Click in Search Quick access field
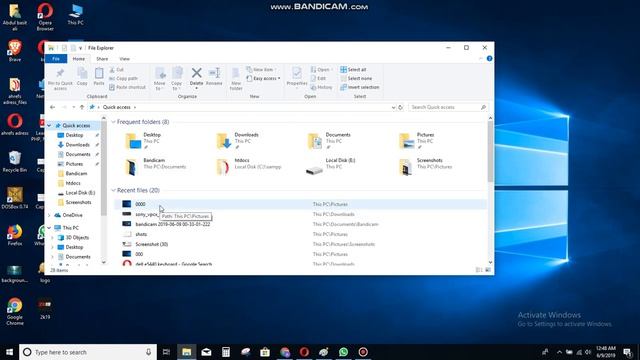The image size is (640, 360). (448, 107)
